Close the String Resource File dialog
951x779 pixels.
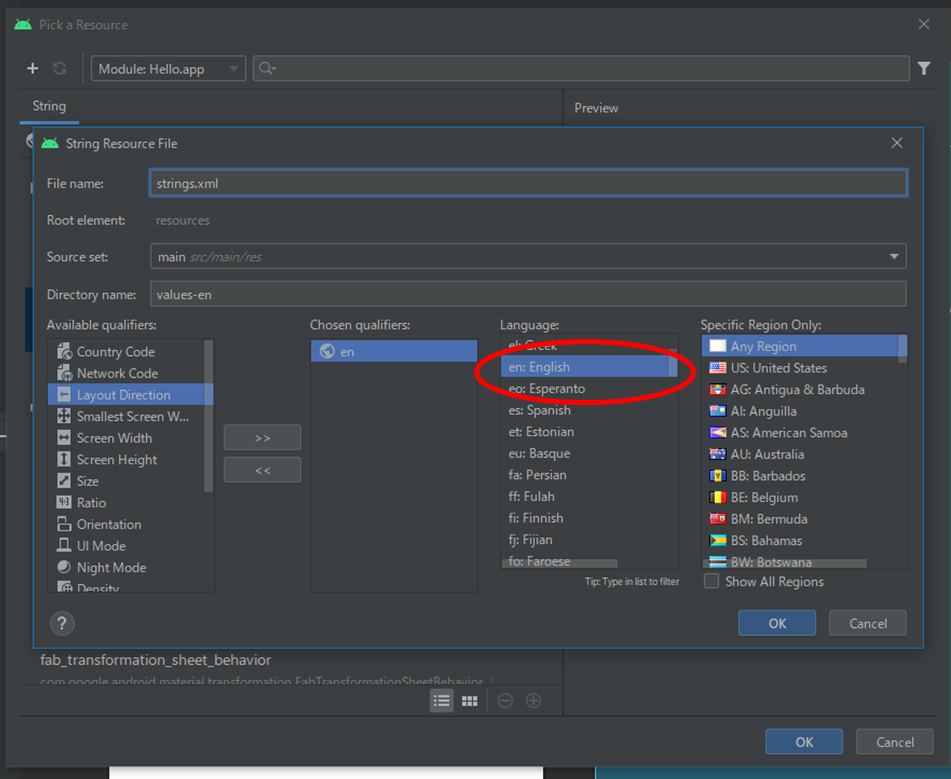point(897,143)
